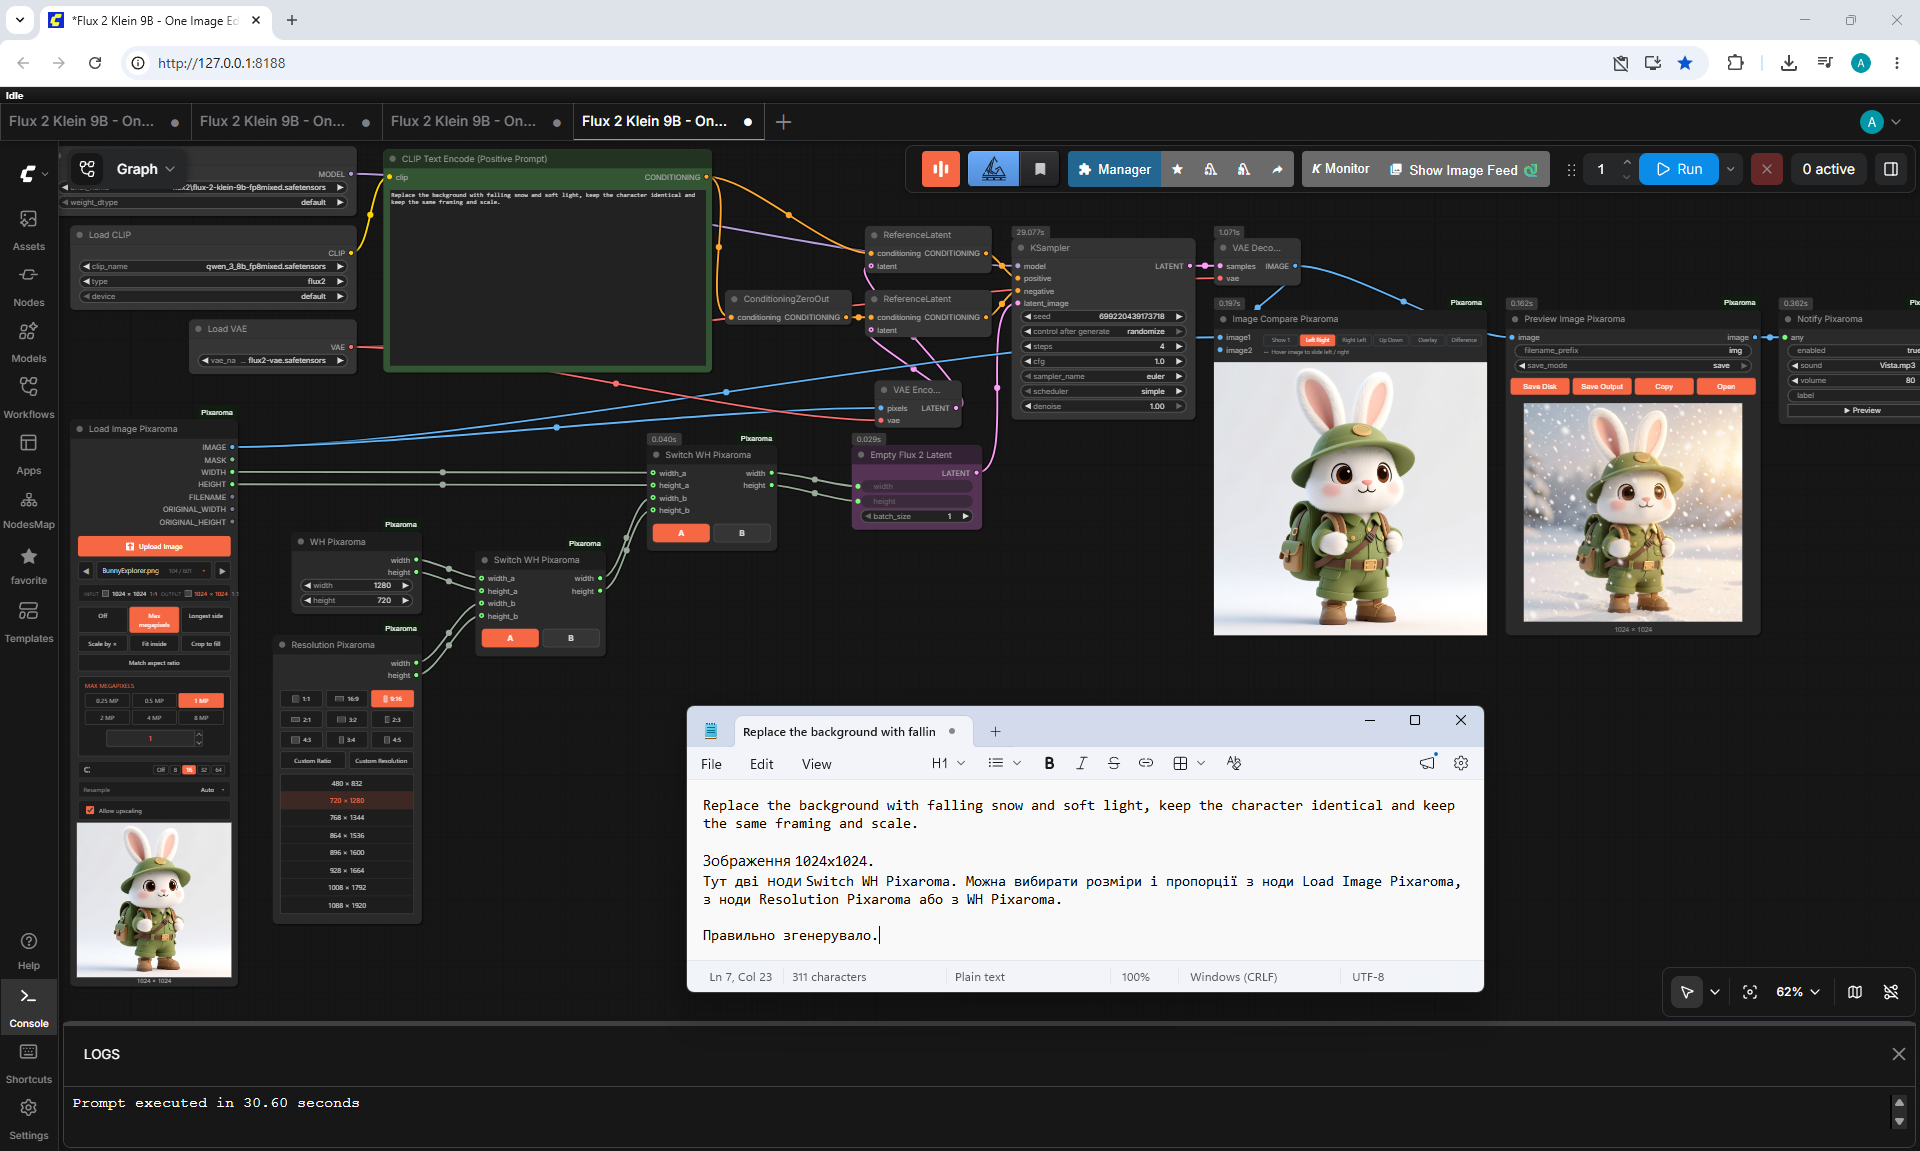1920x1151 pixels.
Task: Click the star icon beside Manager
Action: (1177, 169)
